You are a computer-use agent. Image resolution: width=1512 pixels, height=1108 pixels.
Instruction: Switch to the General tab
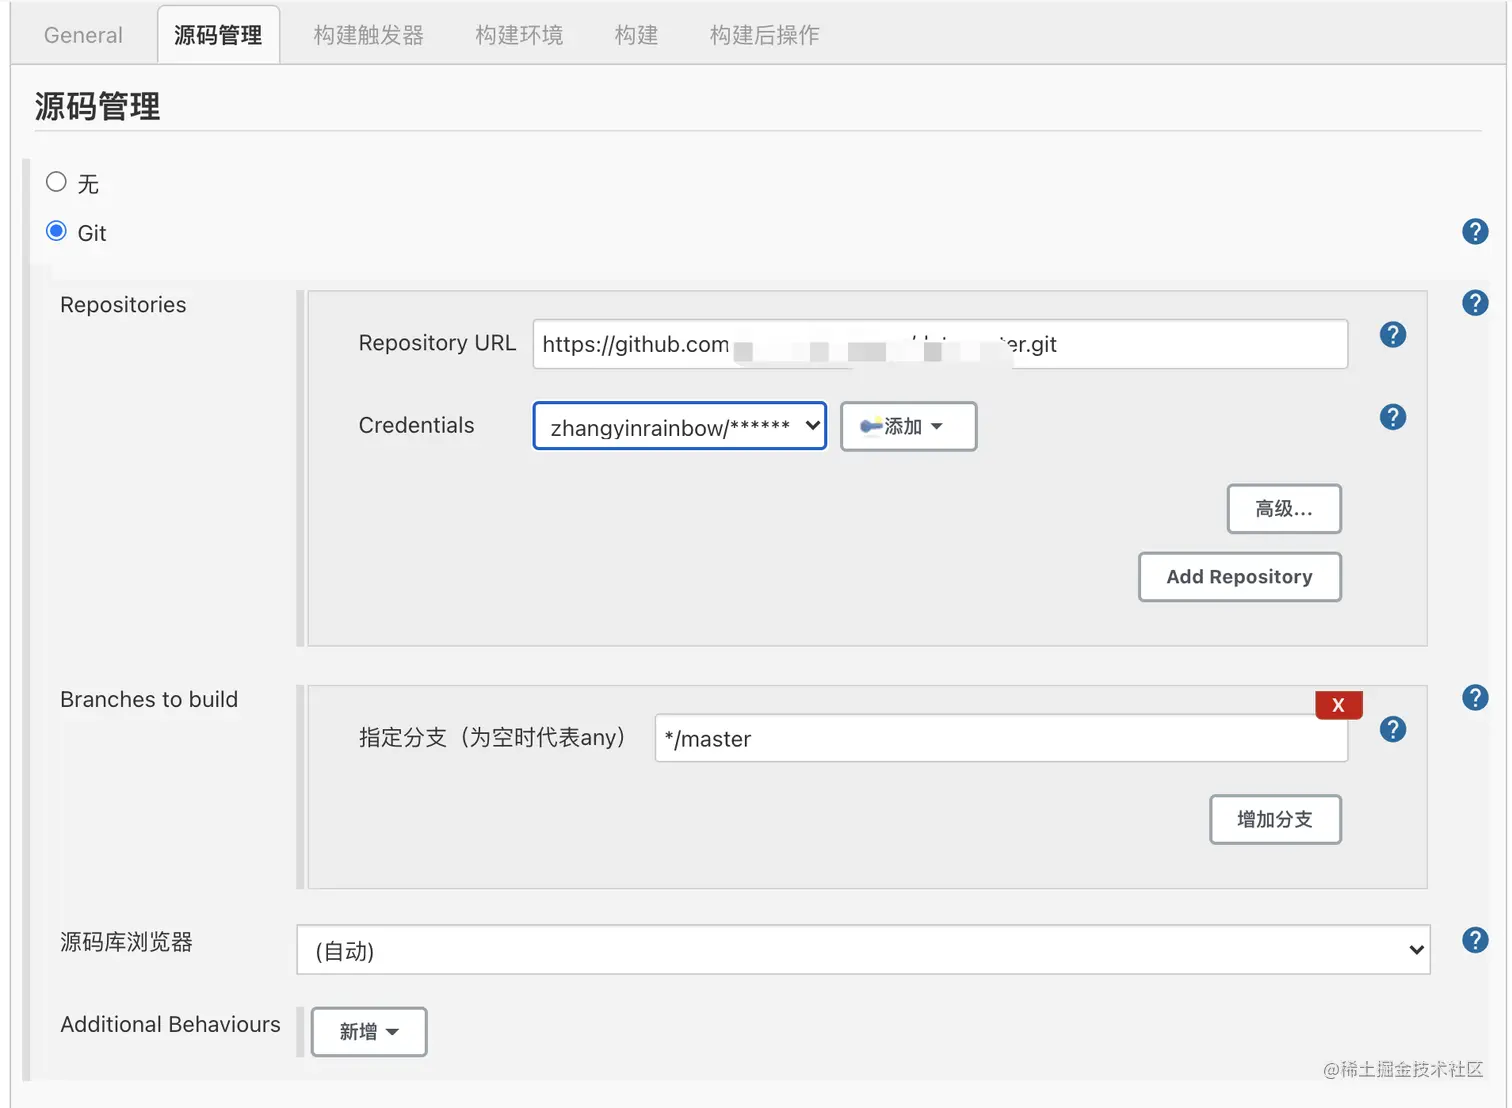coord(83,35)
